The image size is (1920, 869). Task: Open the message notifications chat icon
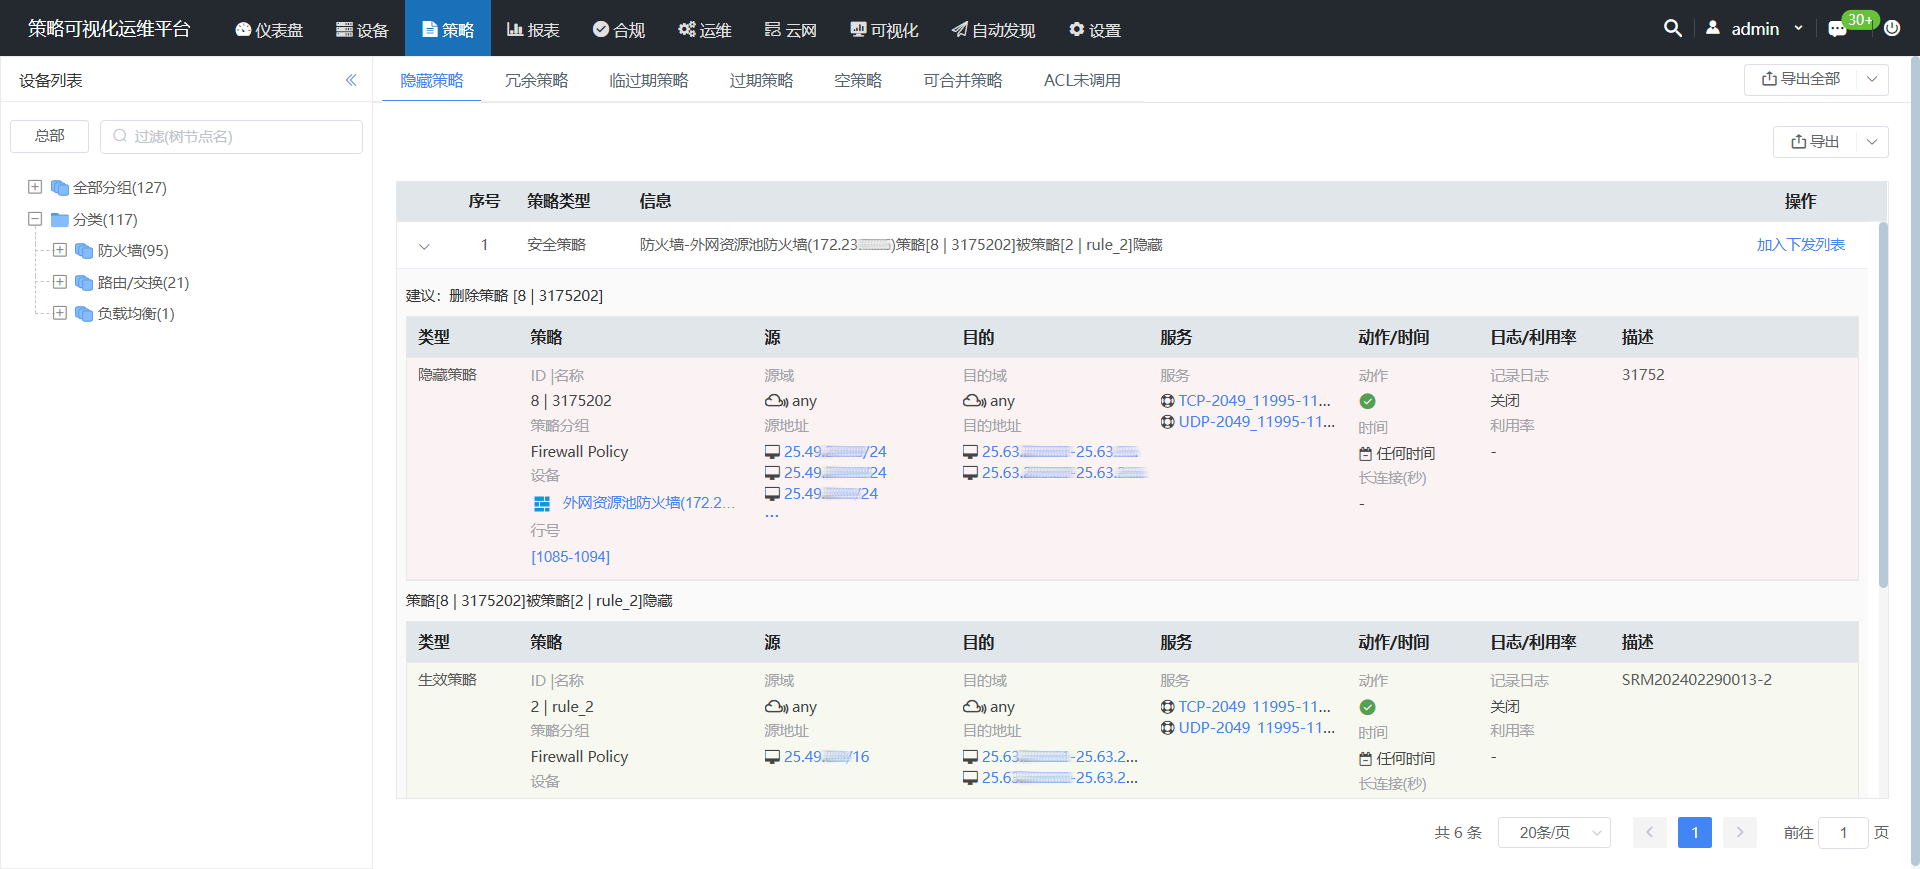[1837, 29]
